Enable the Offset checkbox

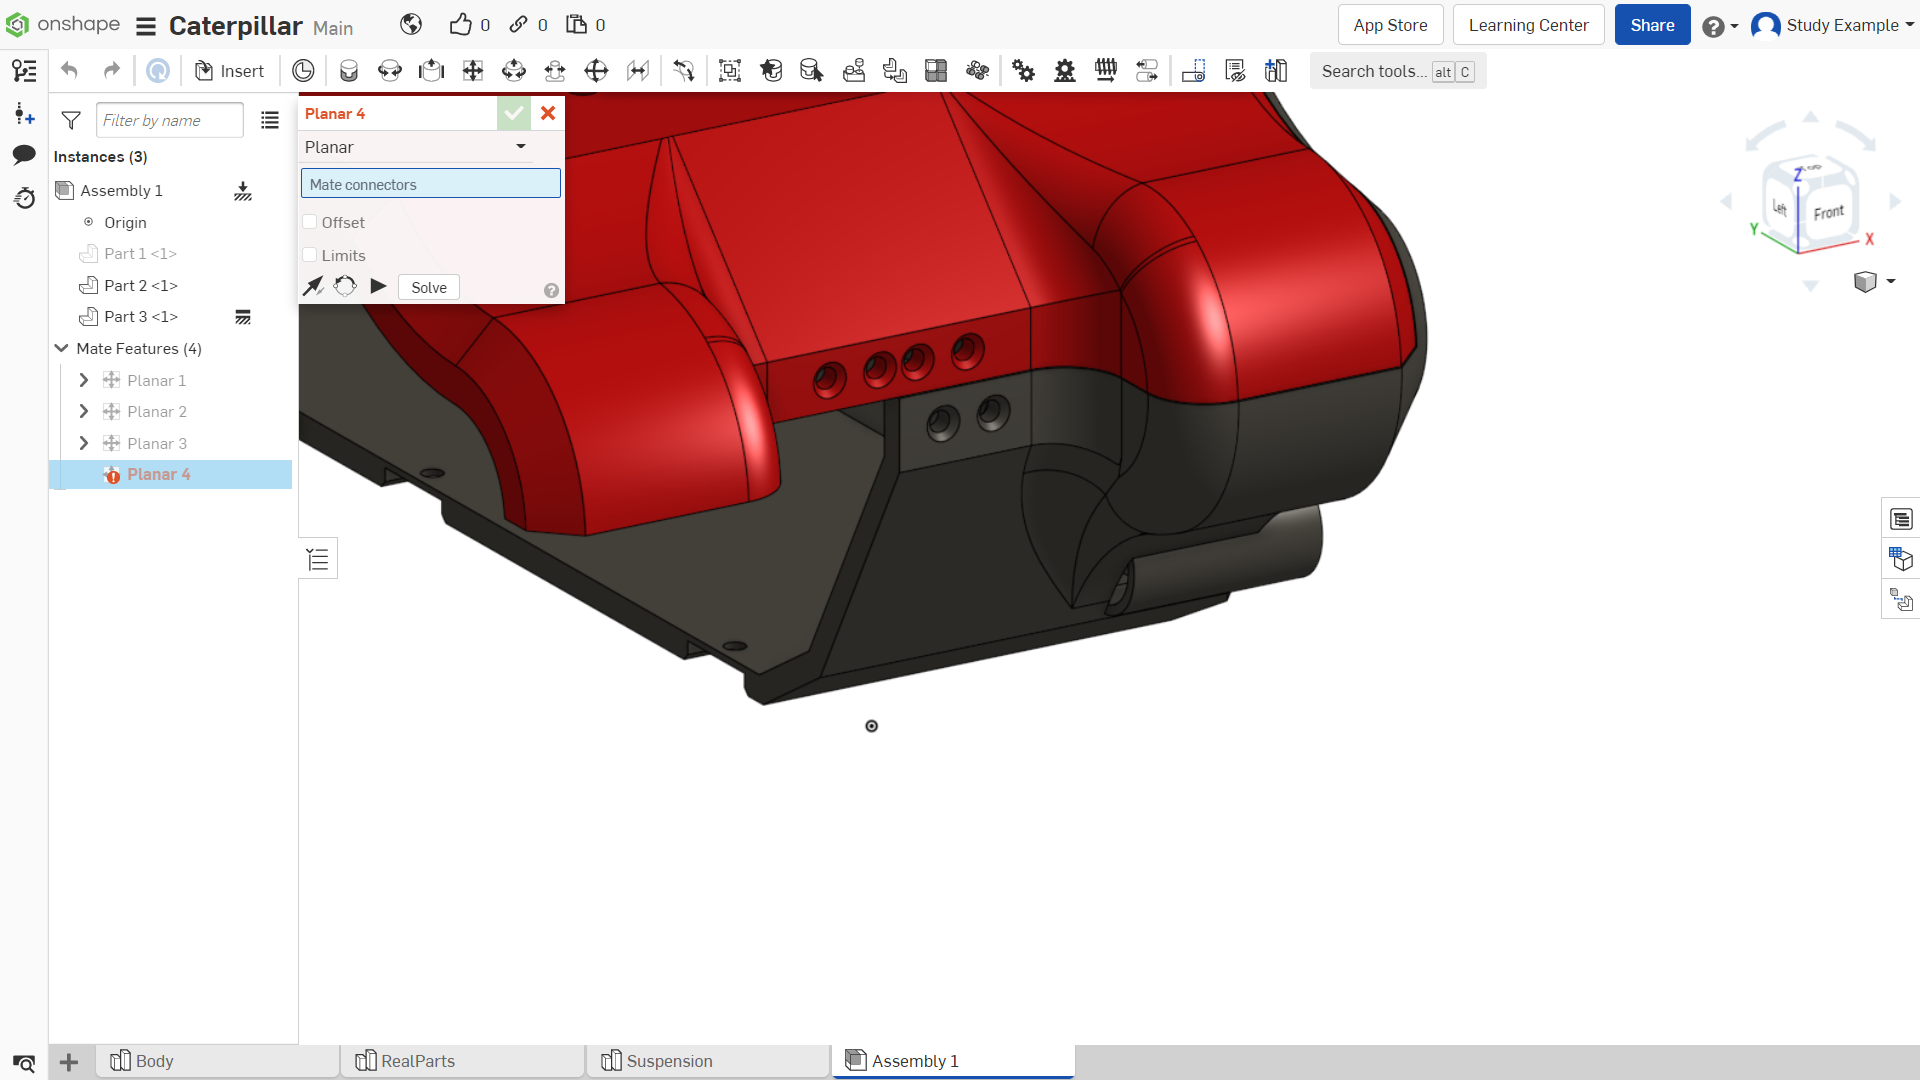click(x=310, y=222)
